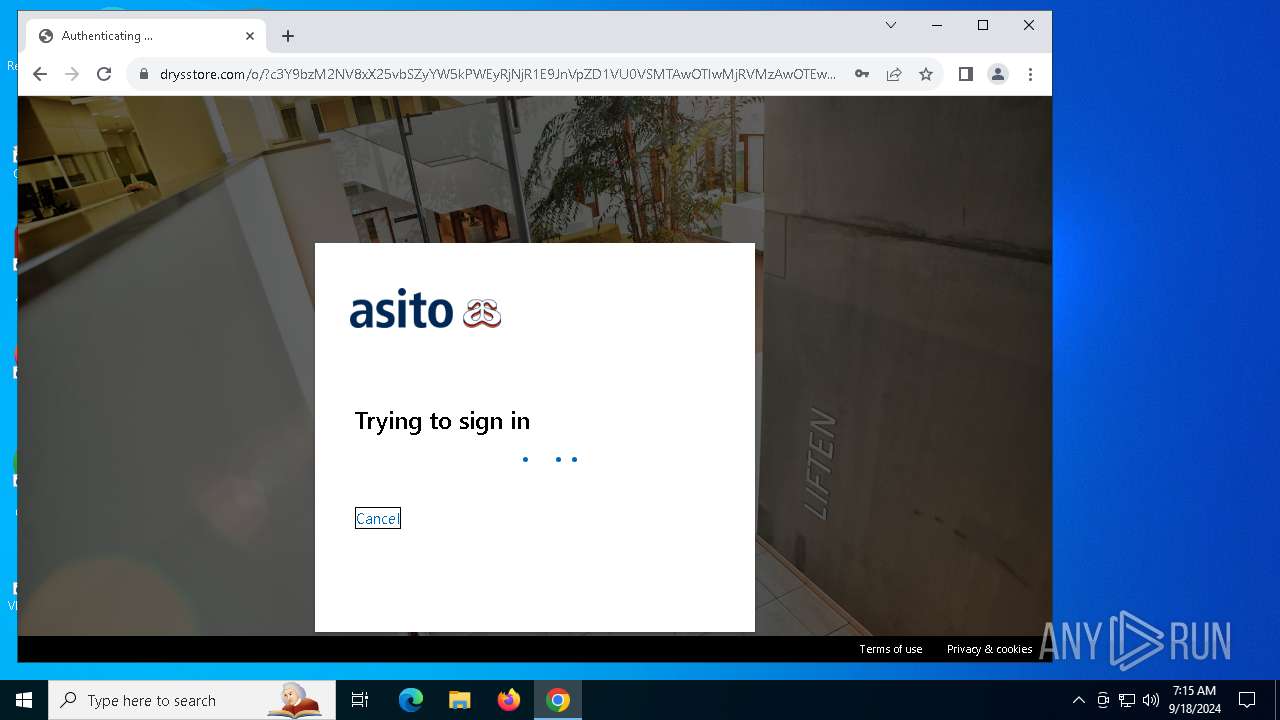
Task: Expand the tab search dropdown
Action: coord(891,25)
